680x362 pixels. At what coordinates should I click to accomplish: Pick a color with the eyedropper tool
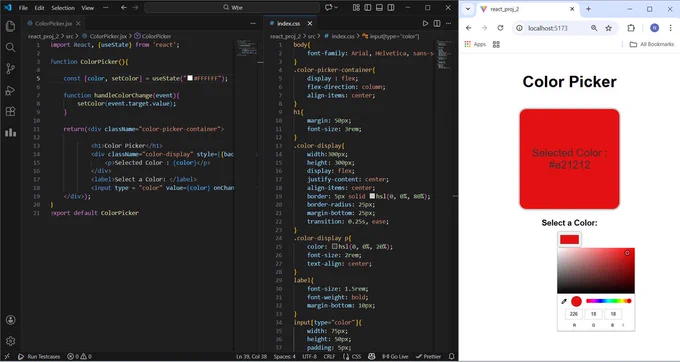pos(564,301)
